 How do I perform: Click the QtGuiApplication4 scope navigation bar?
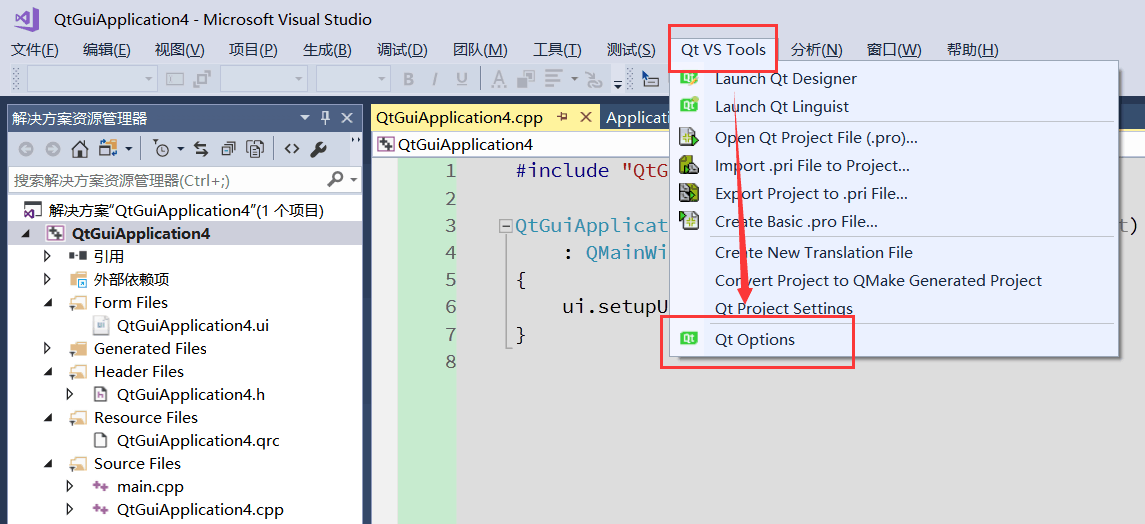click(522, 144)
